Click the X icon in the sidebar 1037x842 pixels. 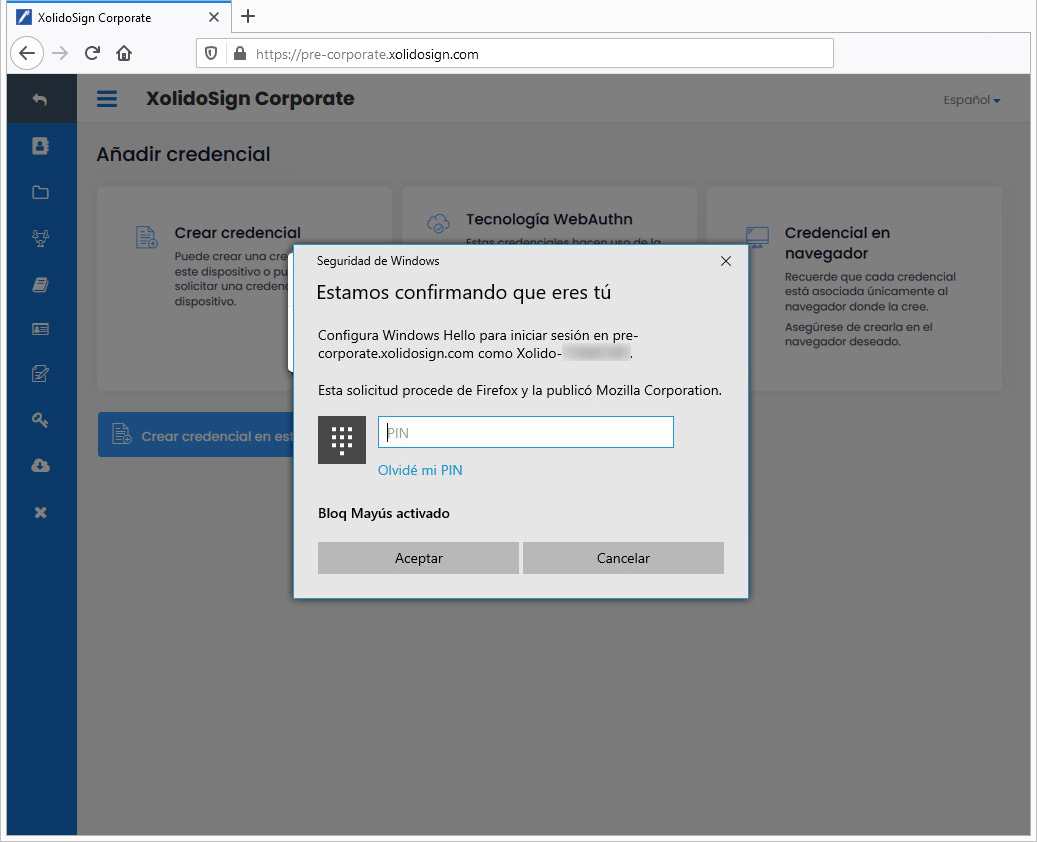[x=40, y=512]
